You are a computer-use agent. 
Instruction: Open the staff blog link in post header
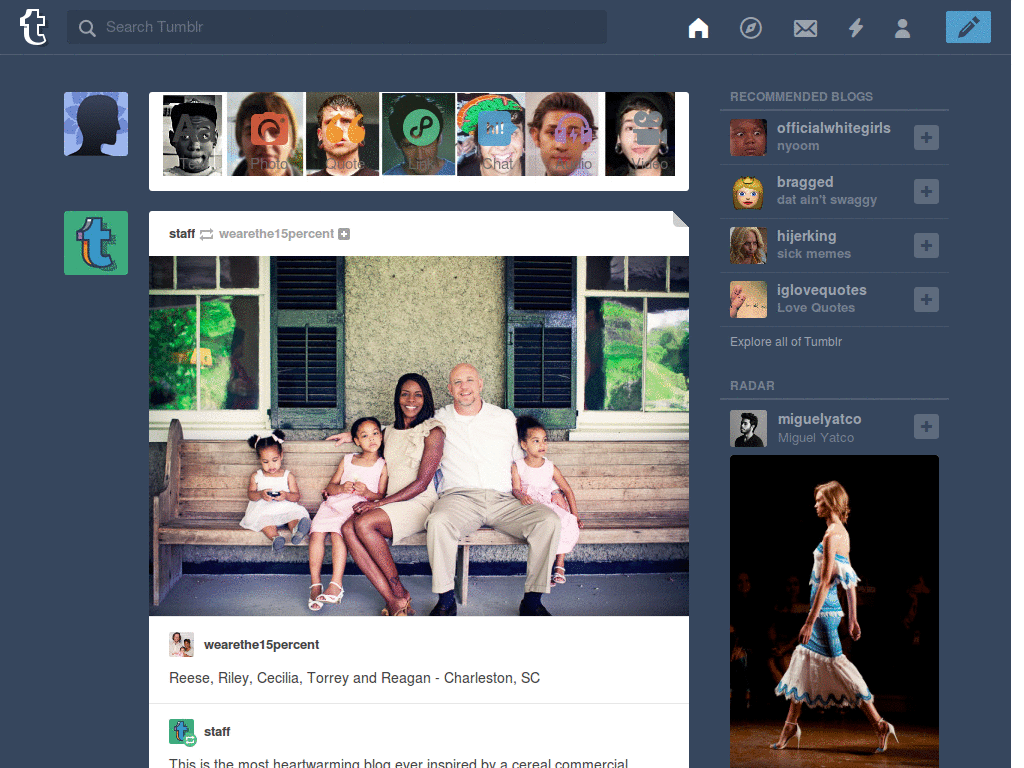(x=182, y=234)
